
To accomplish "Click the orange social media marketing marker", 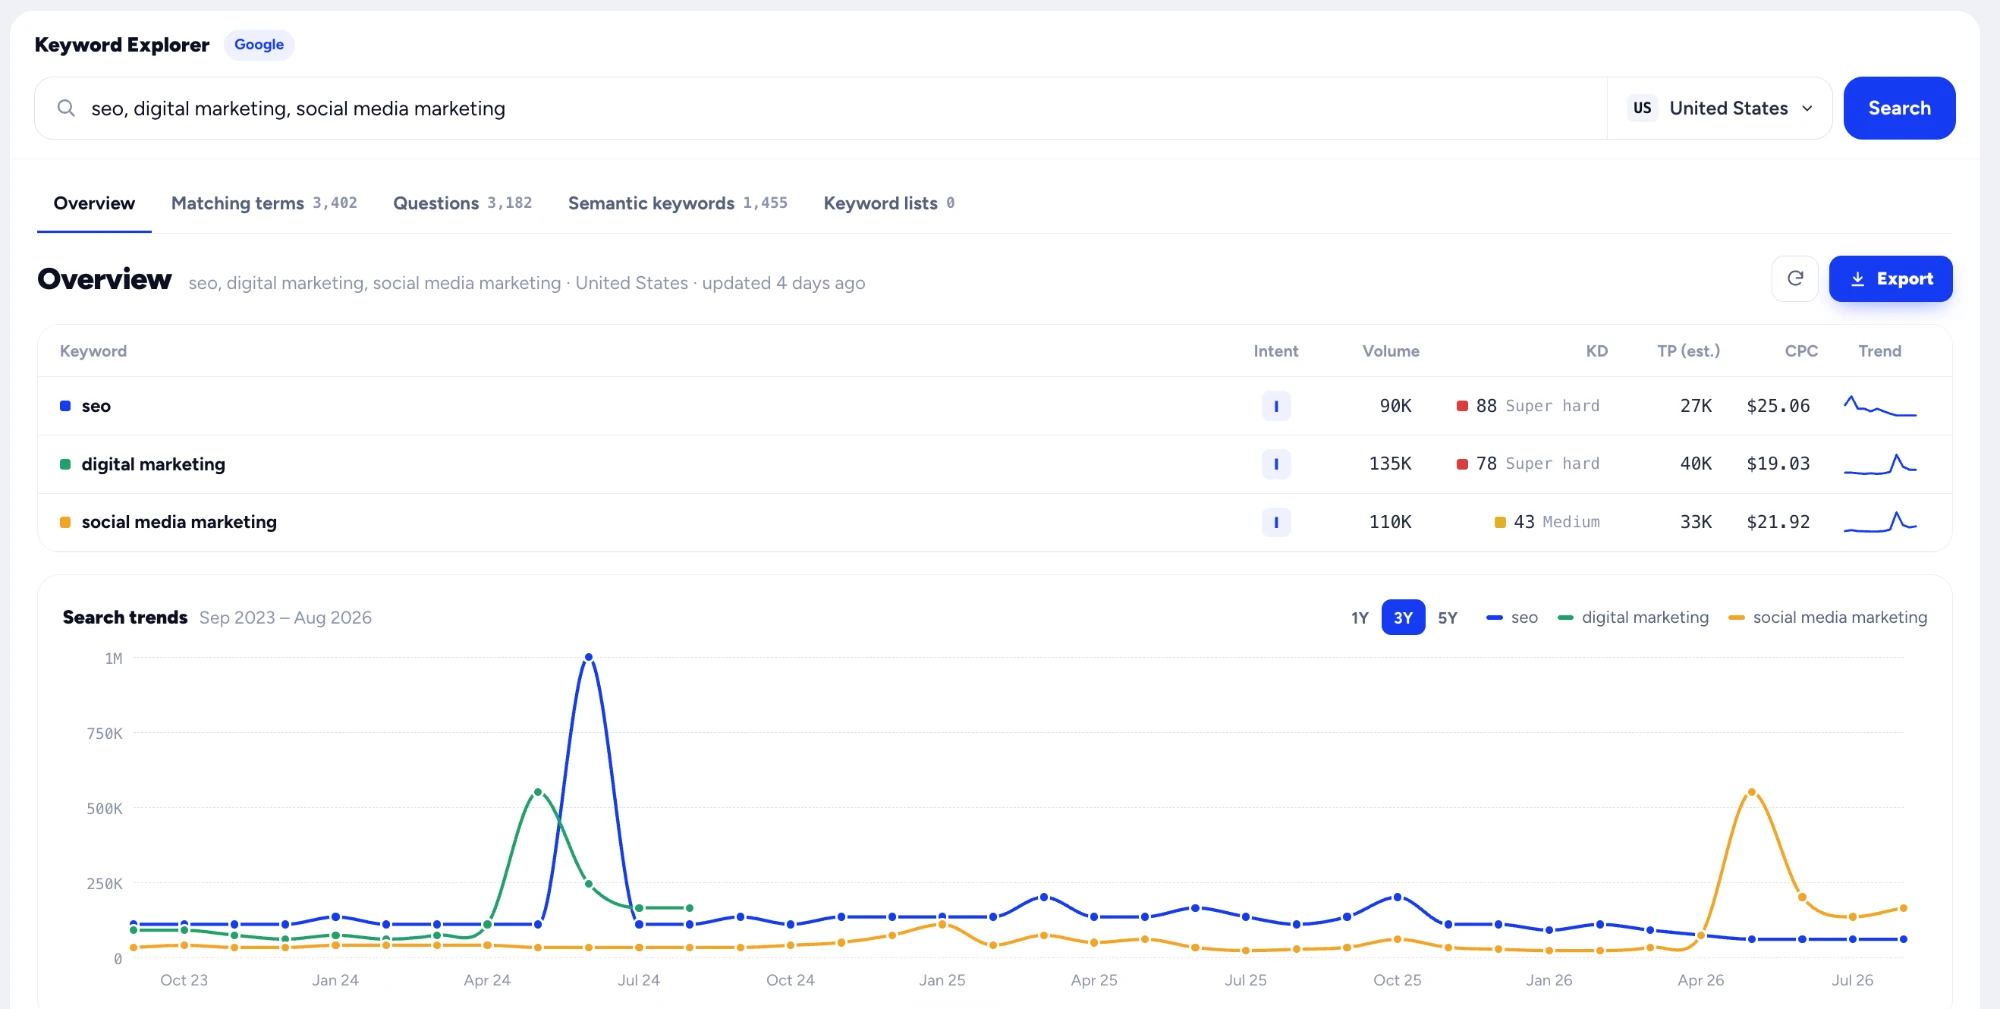I will coord(65,522).
